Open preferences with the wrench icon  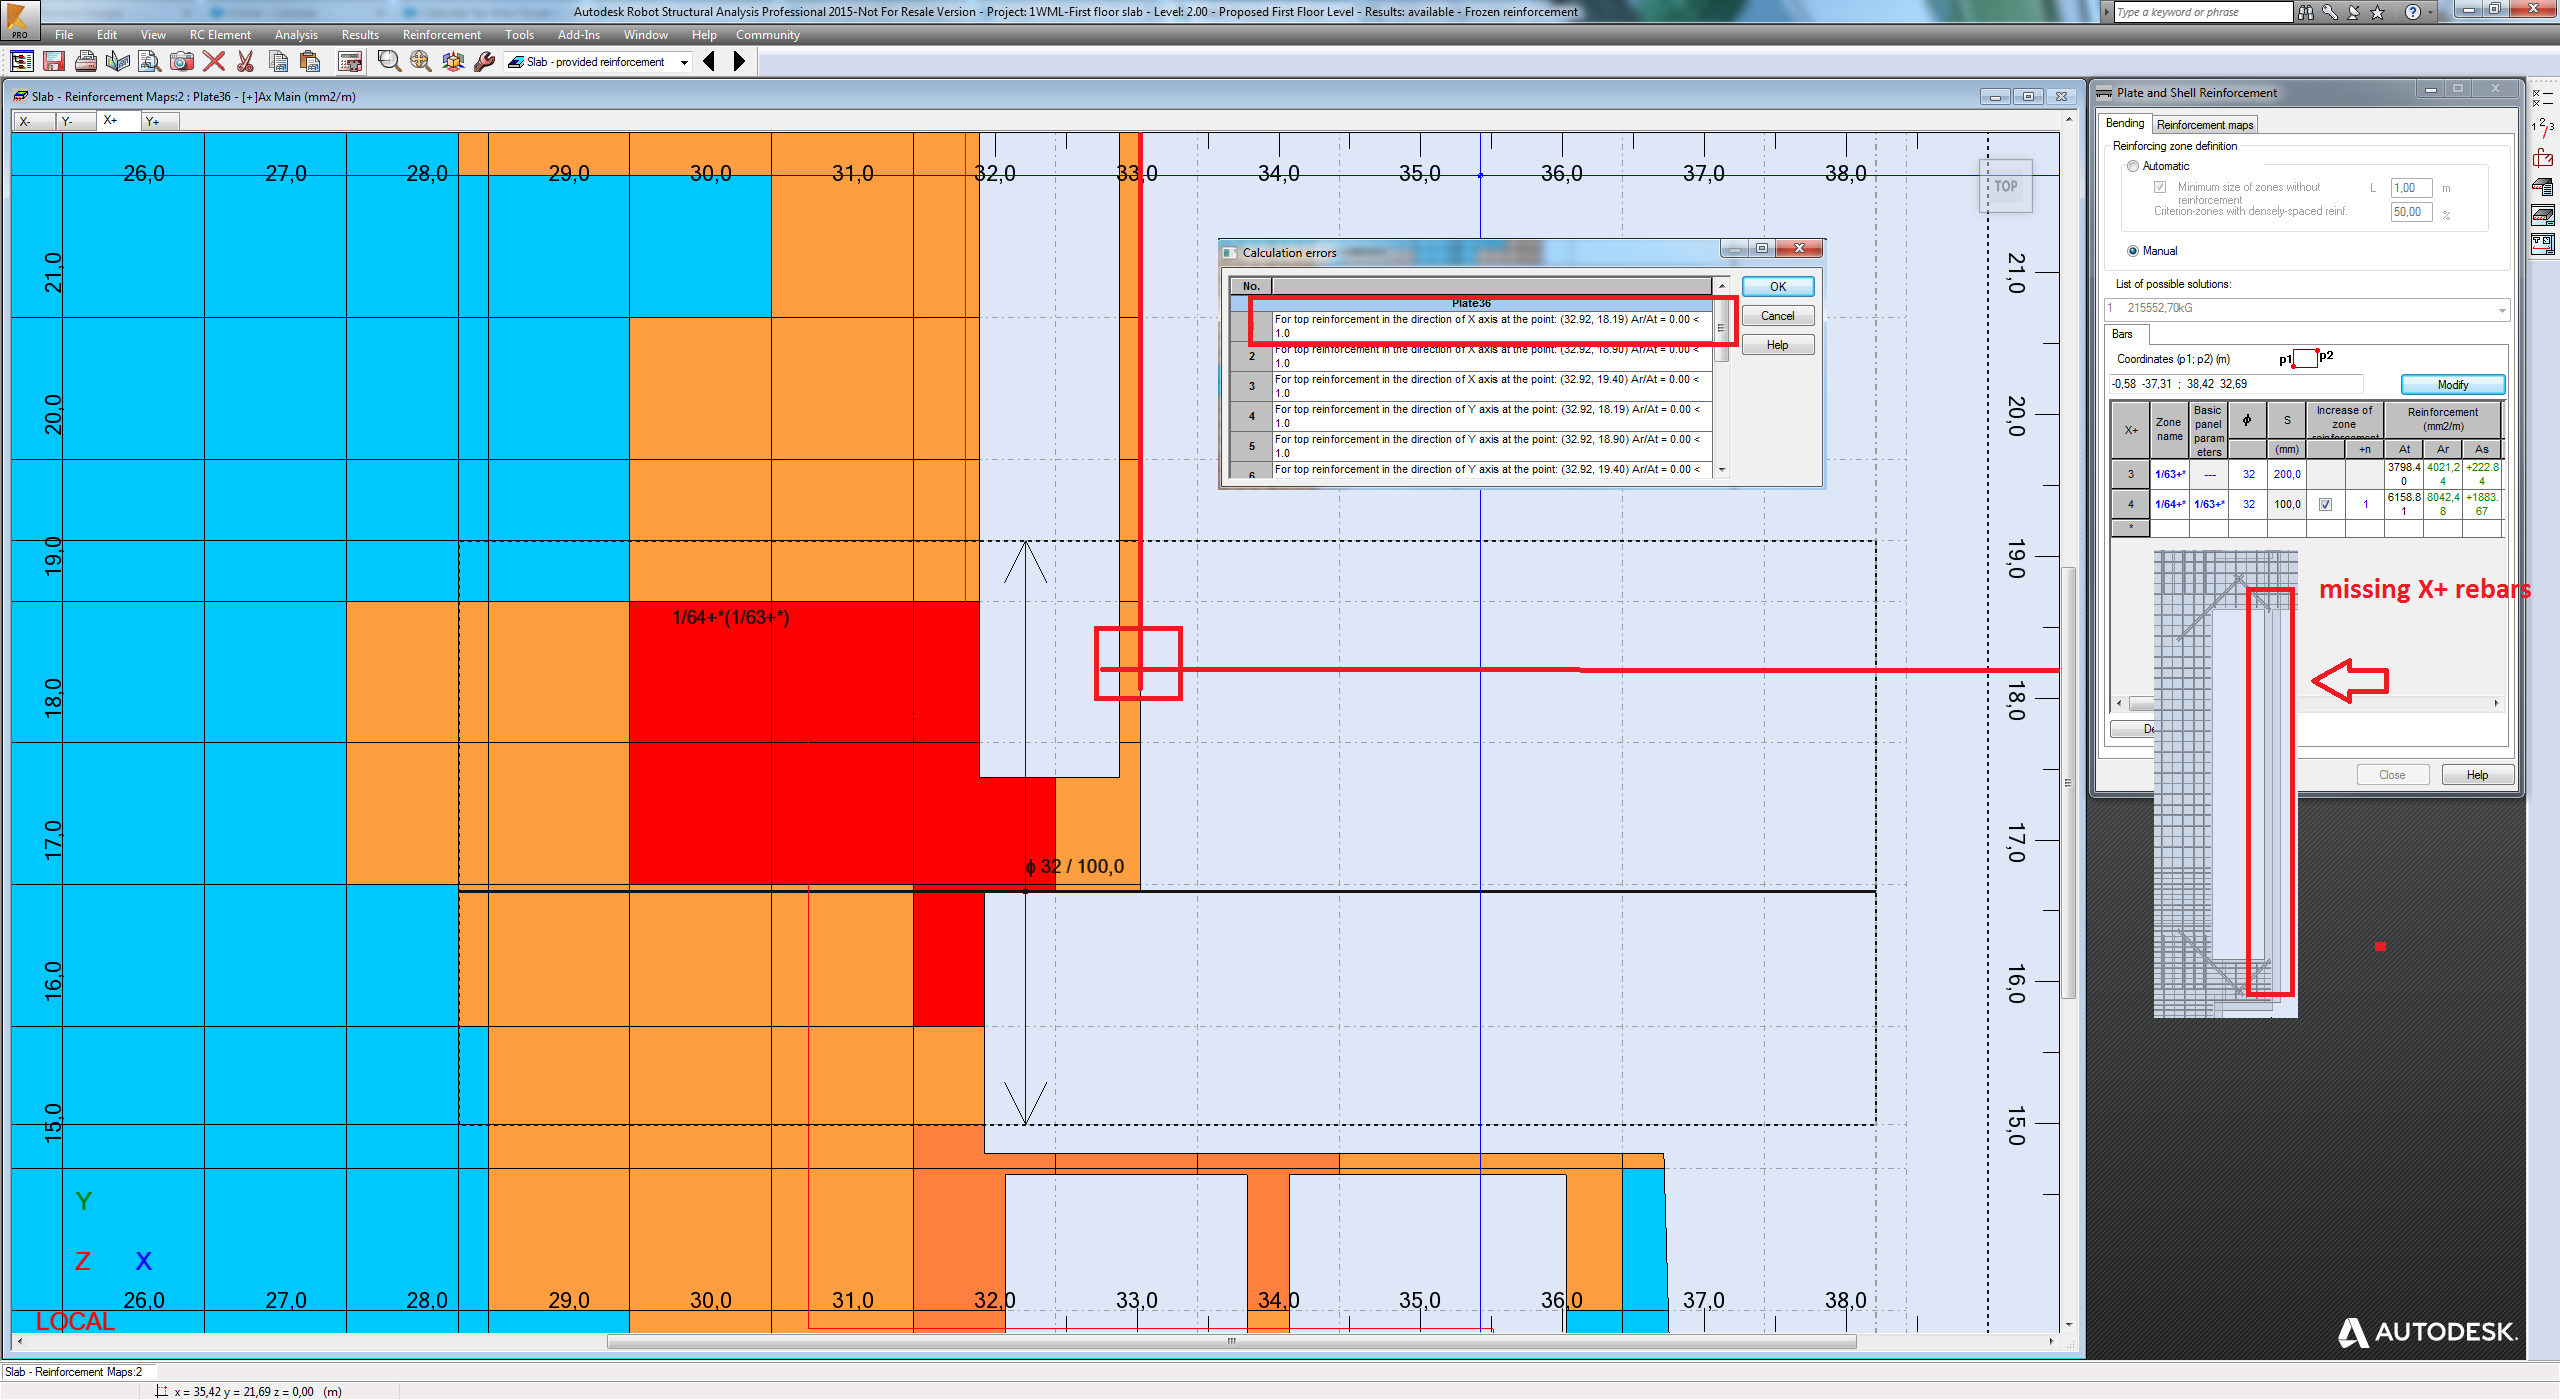tap(486, 61)
